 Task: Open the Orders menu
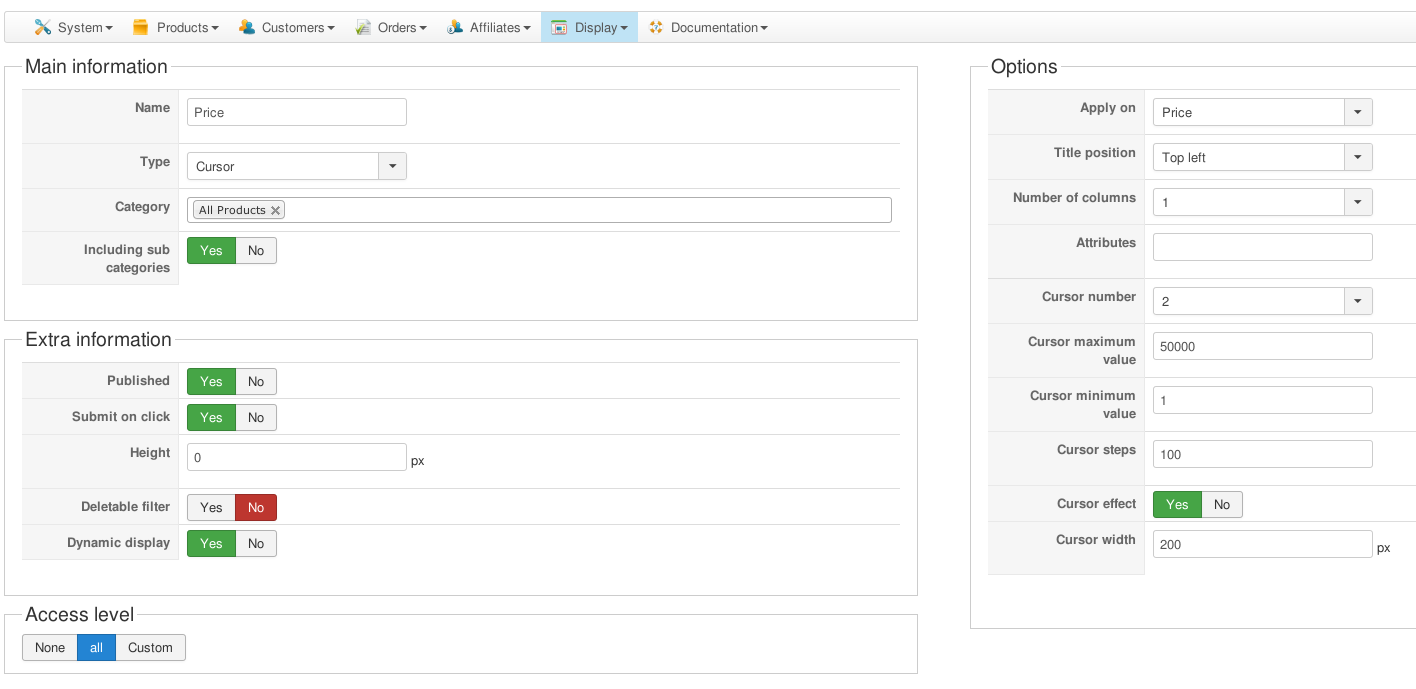point(401,28)
